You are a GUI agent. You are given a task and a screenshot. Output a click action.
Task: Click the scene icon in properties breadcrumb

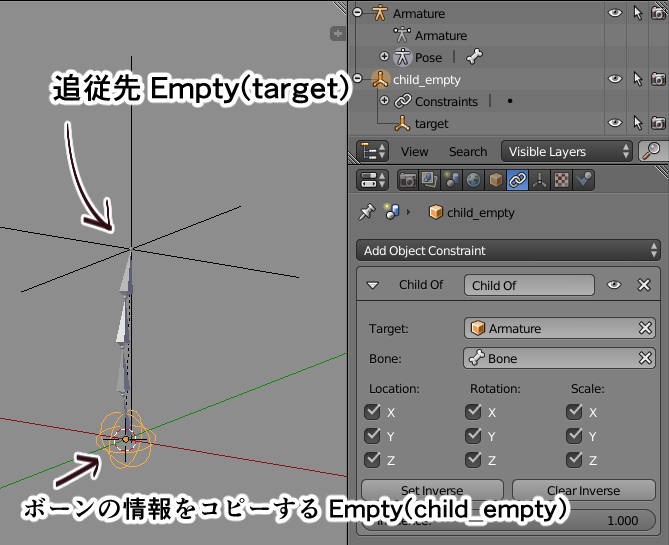392,212
